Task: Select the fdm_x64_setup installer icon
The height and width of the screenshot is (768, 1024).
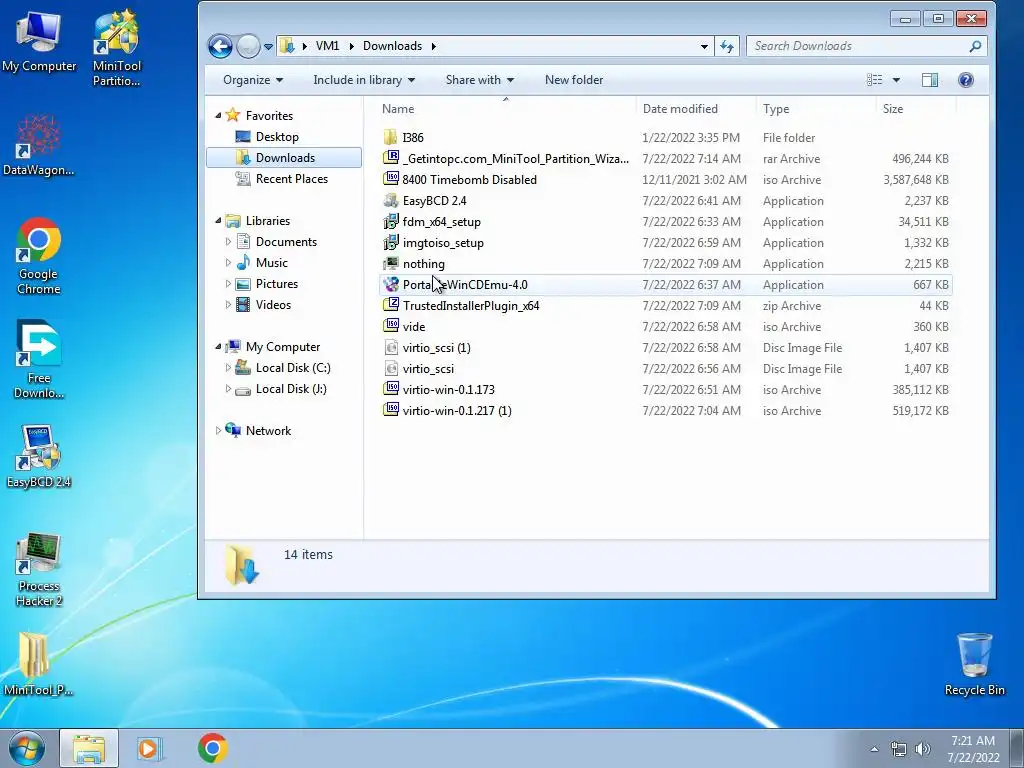Action: click(x=391, y=221)
